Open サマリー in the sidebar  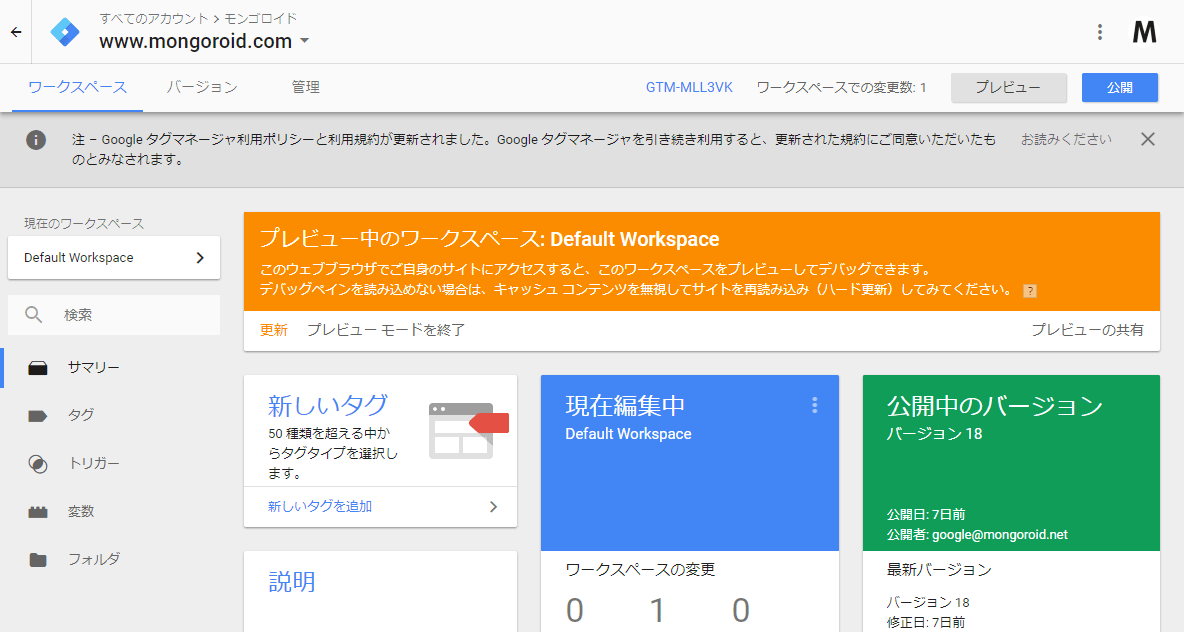[93, 368]
